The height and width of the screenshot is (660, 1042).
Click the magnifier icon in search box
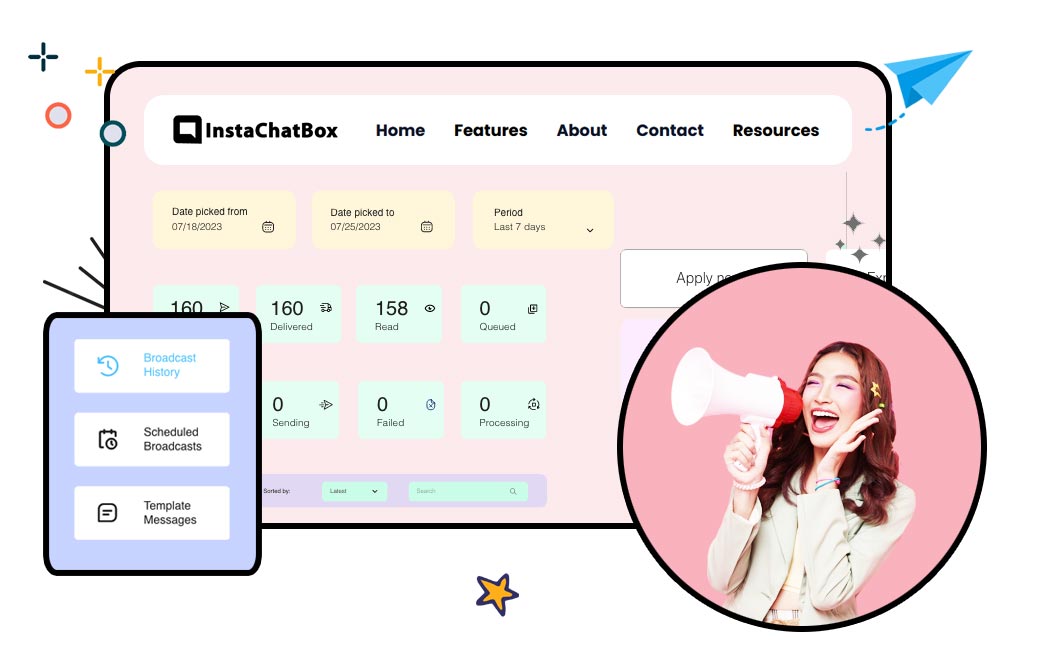pos(513,491)
